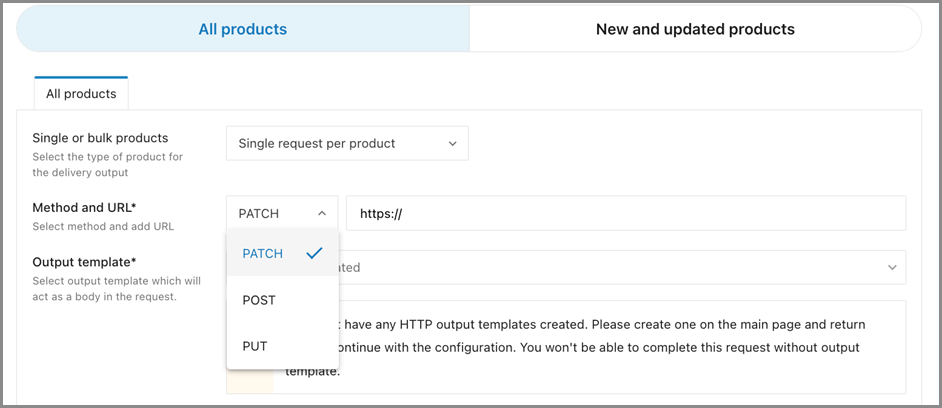This screenshot has width=942, height=408.
Task: Click chevron arrow in Single request dropdown
Action: tap(452, 143)
